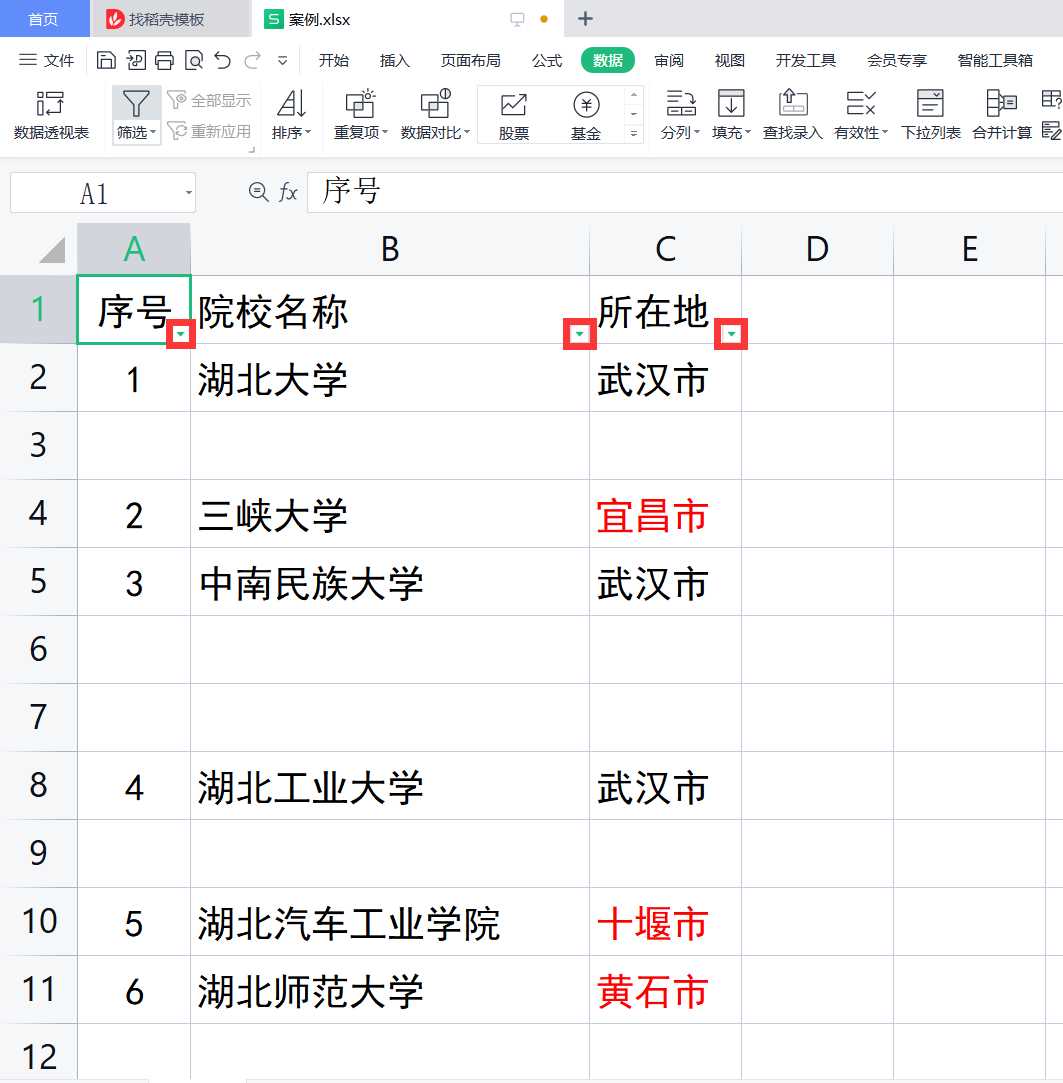Expand the filter dropdown in 所在地 header
The width and height of the screenshot is (1063, 1083).
point(732,335)
